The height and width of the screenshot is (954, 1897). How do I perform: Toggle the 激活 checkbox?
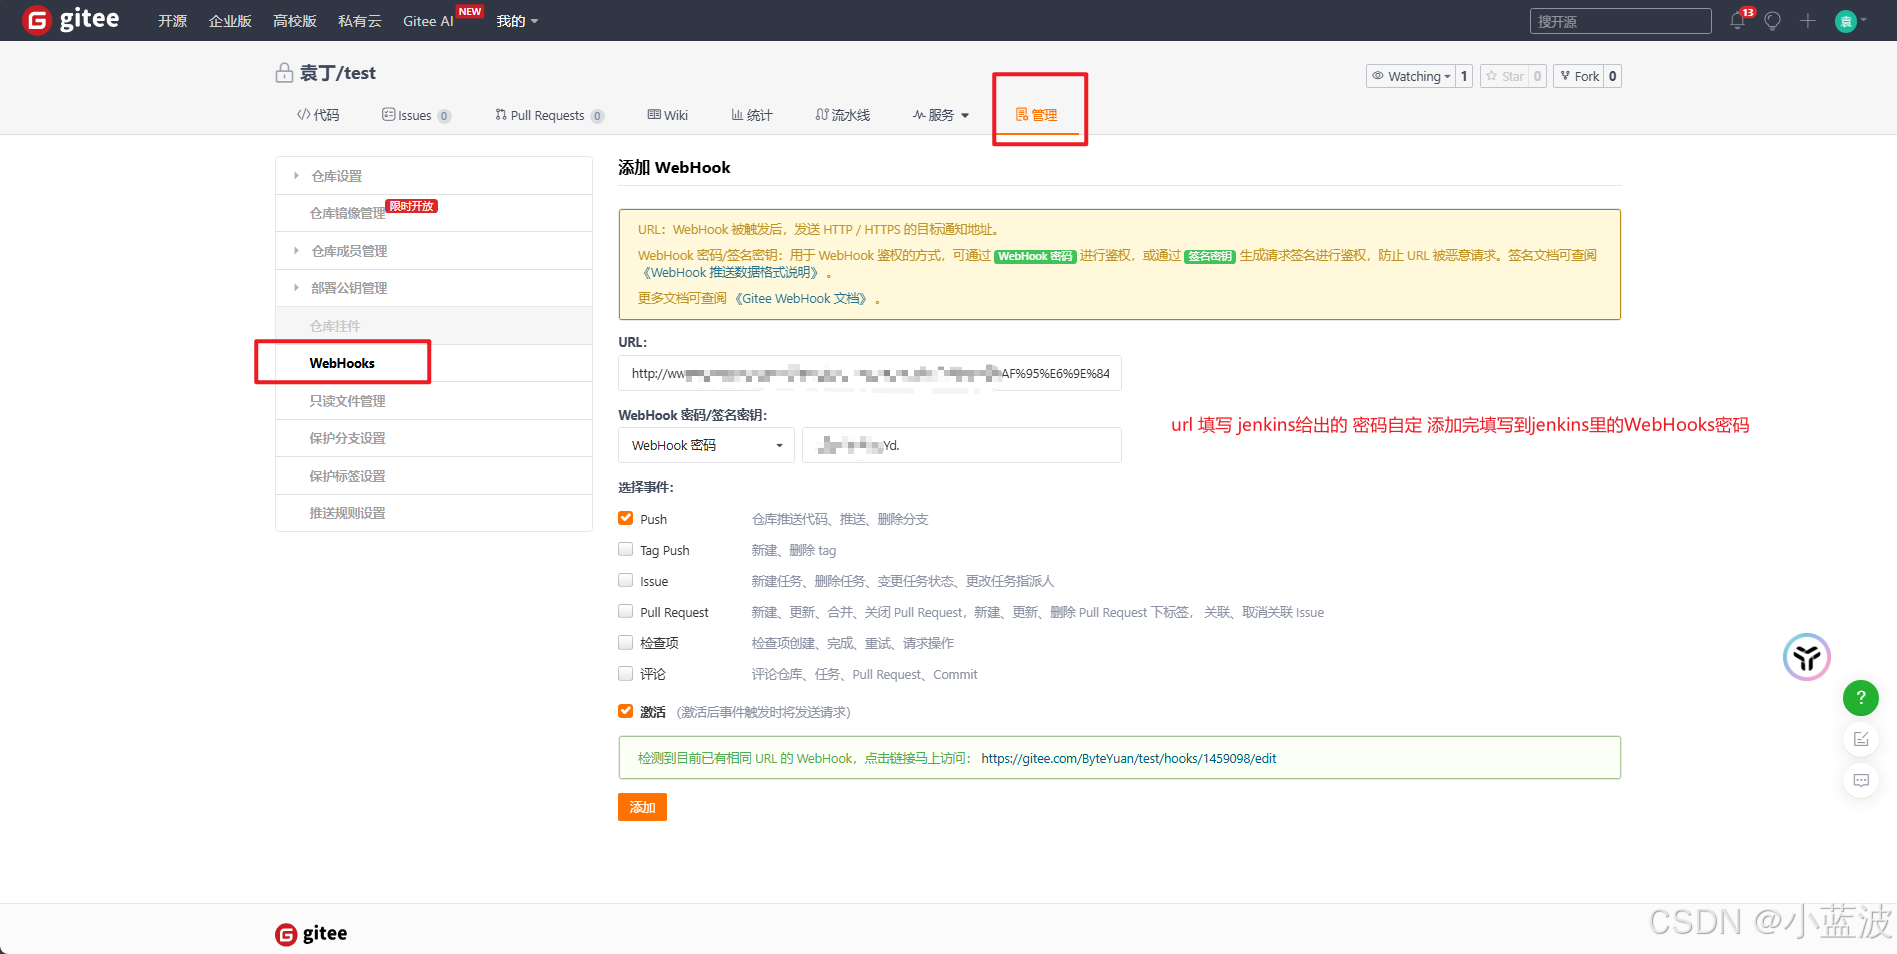[626, 711]
